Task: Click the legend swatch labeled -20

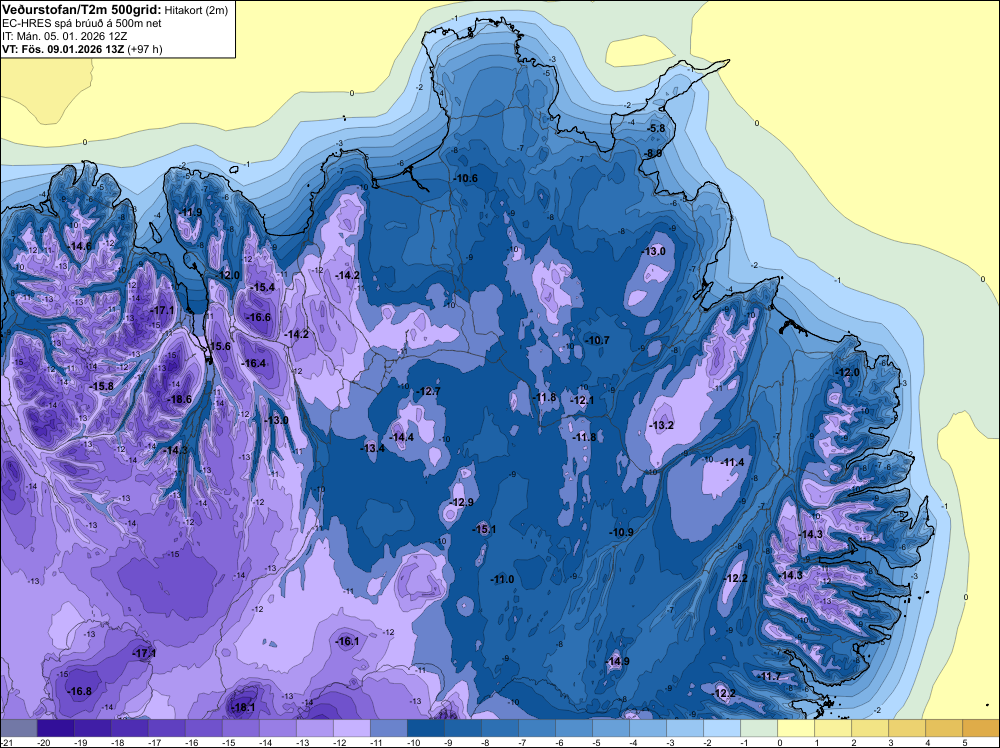Action: tap(55, 728)
